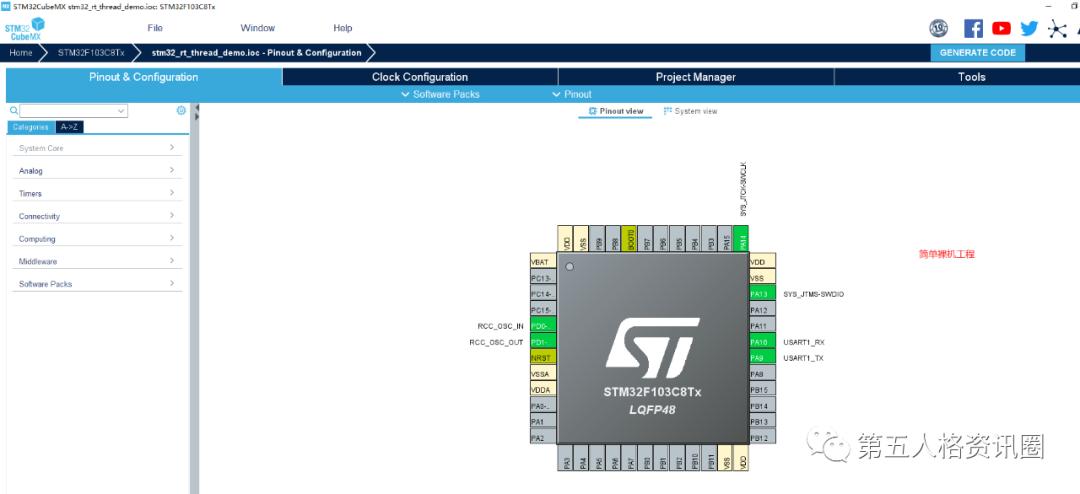Select the PA14 pin on the chip
This screenshot has height=494, width=1080.
pos(742,238)
